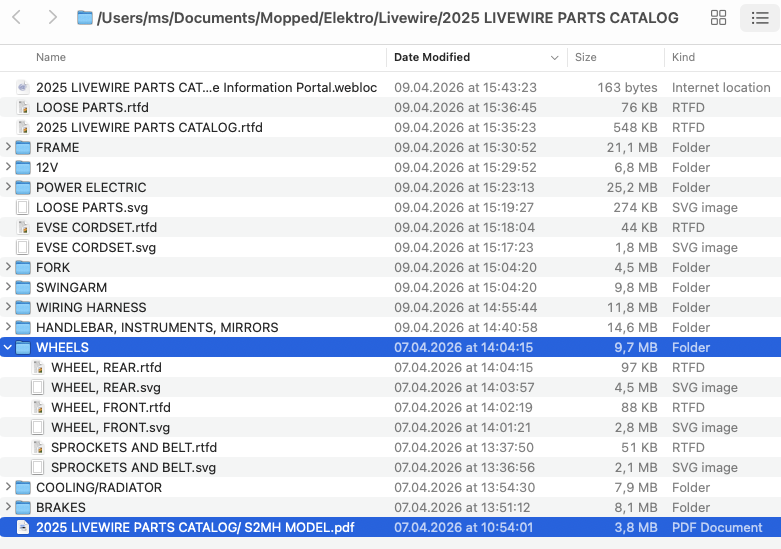Image resolution: width=781 pixels, height=549 pixels.
Task: Sort by the Kind column header
Action: [x=684, y=57]
